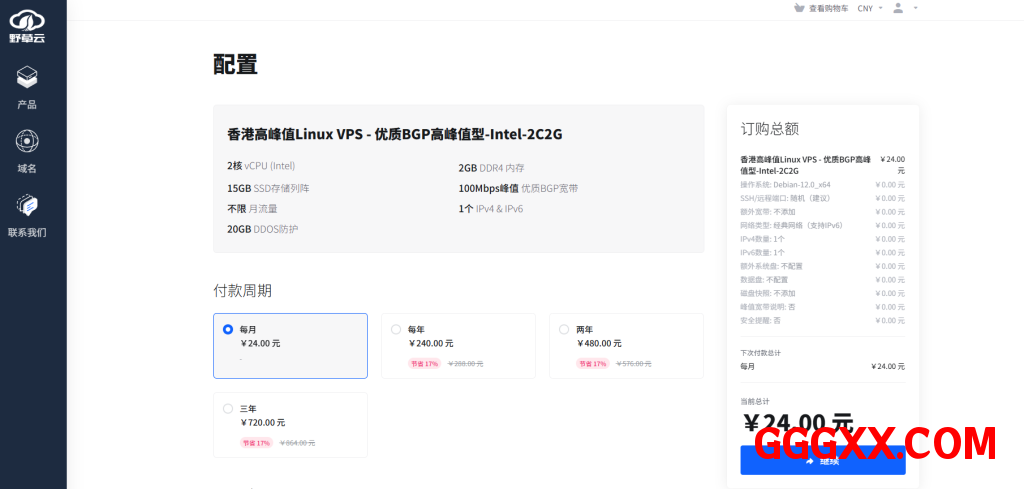Expand the user account dropdown arrow
Viewport: 1024px width, 489px height.
point(915,8)
